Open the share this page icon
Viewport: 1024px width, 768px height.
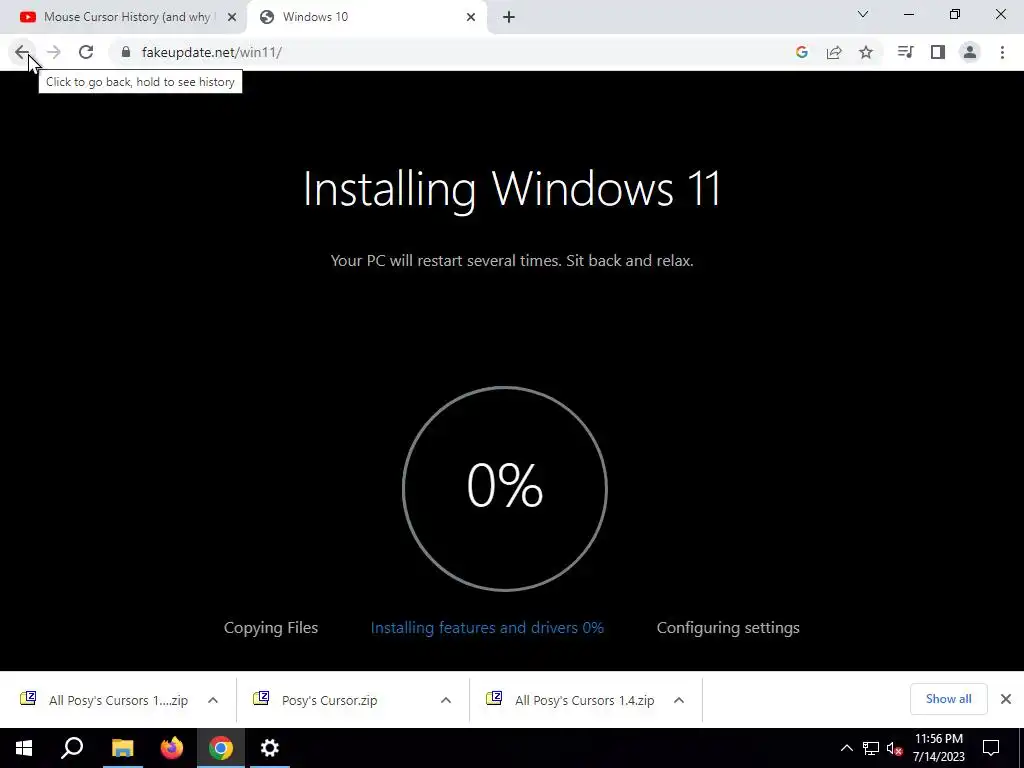coord(834,52)
